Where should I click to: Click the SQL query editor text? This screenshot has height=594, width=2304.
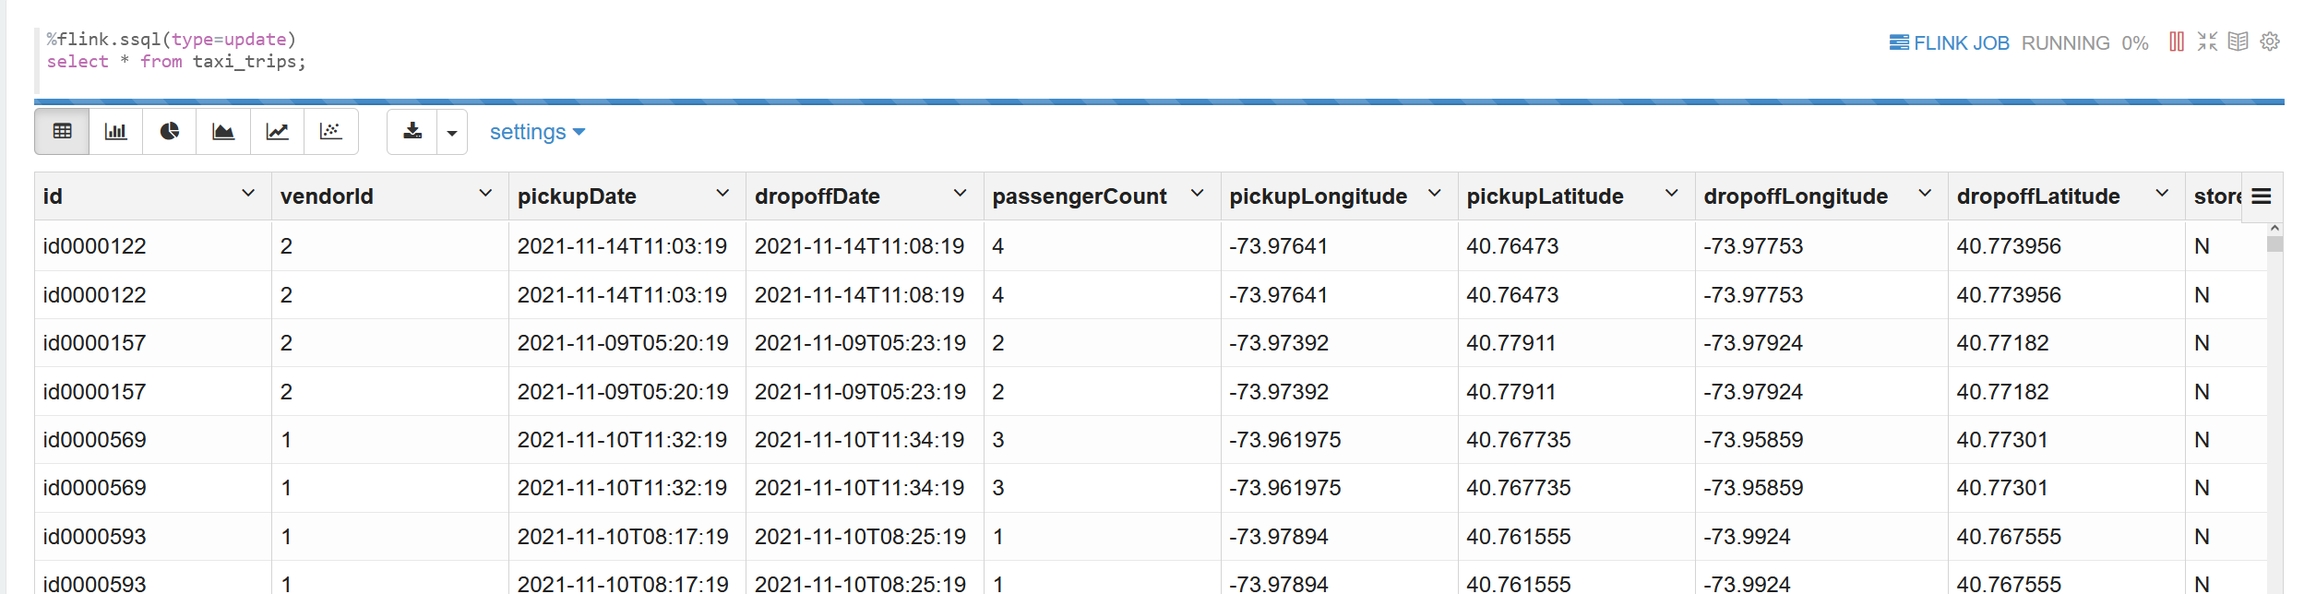176,51
